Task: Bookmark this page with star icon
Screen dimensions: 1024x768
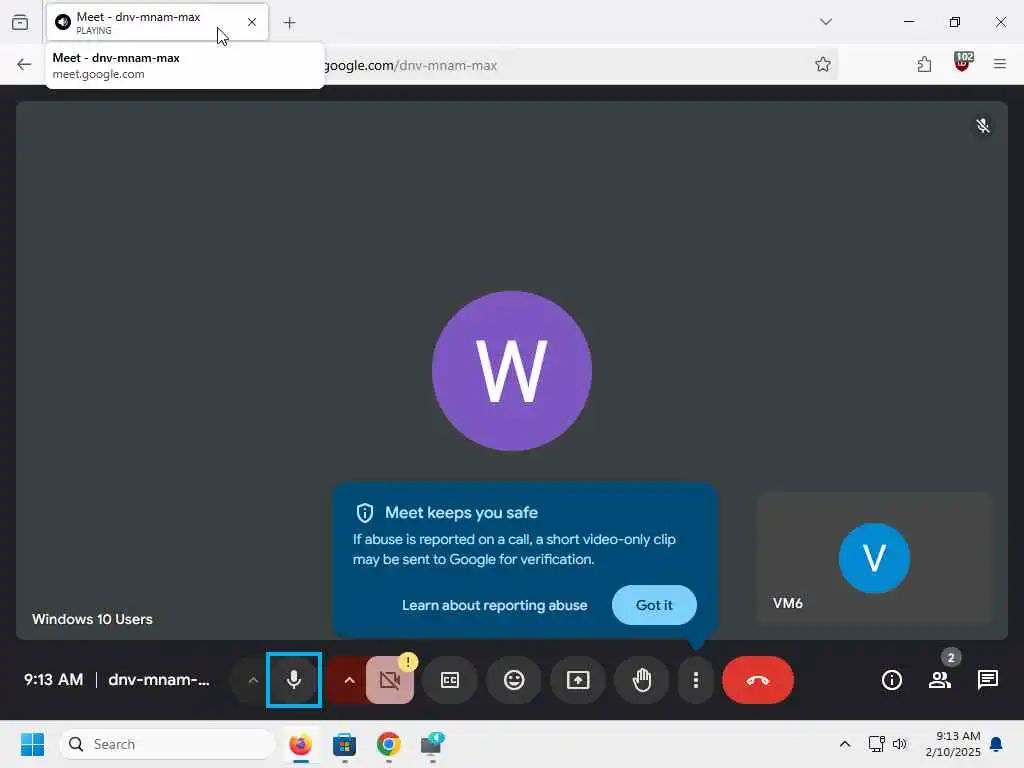Action: point(823,64)
